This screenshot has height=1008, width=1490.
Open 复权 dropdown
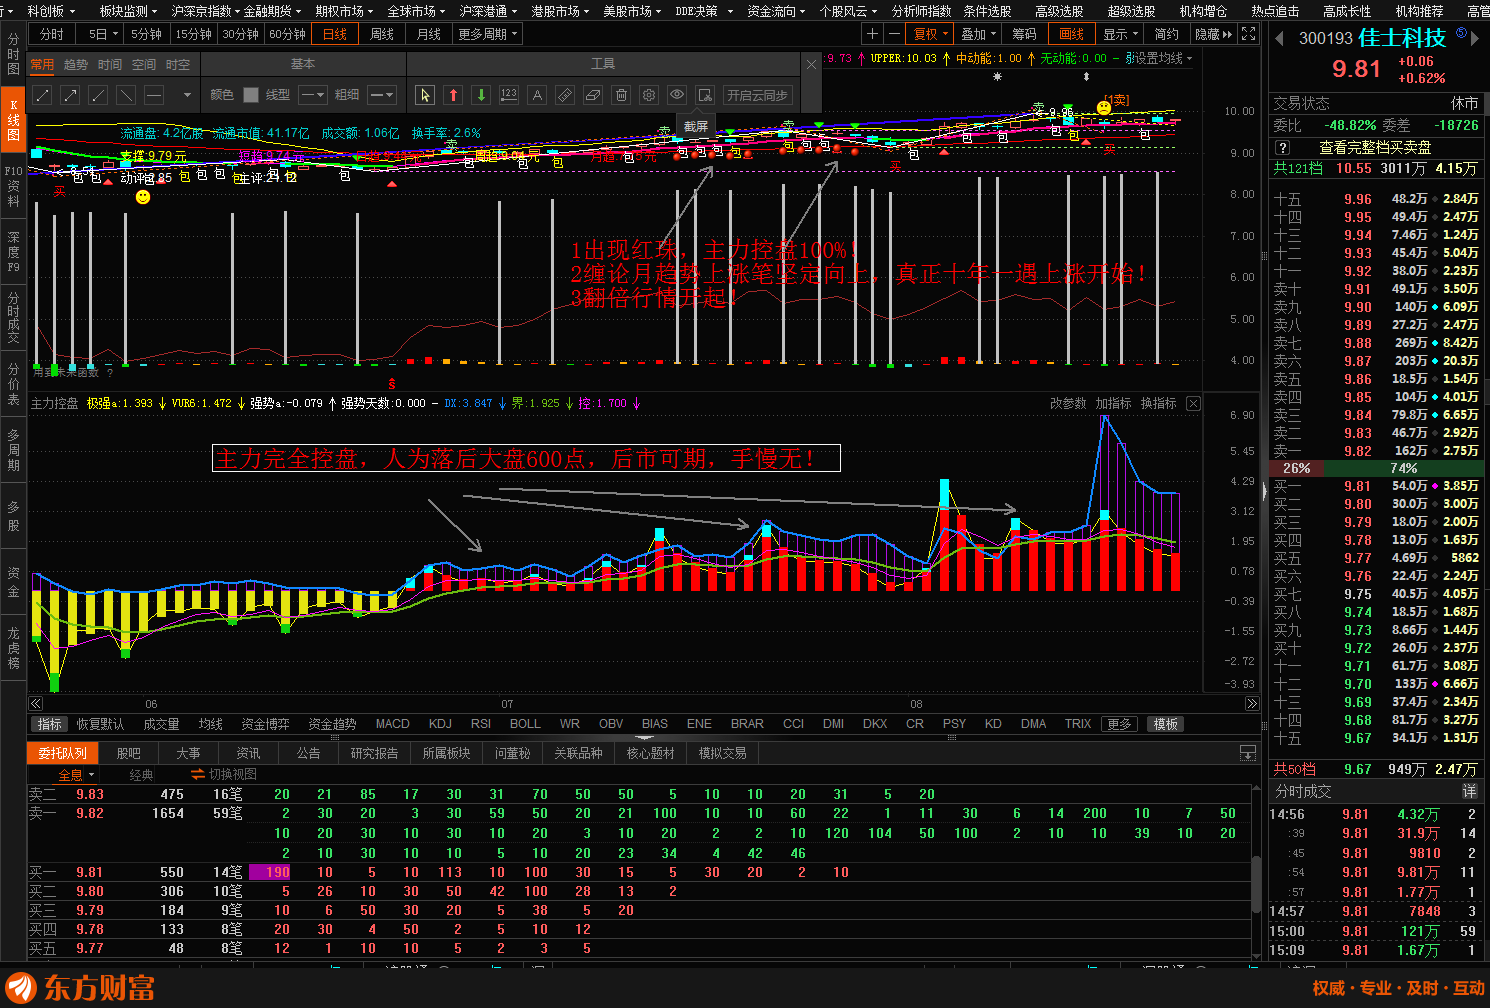pyautogui.click(x=931, y=34)
